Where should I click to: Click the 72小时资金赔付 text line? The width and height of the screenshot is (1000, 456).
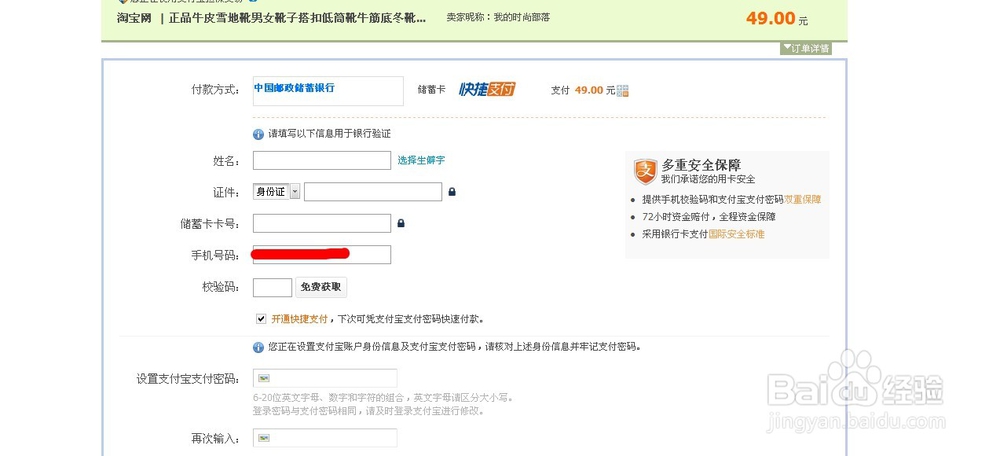pyautogui.click(x=709, y=217)
